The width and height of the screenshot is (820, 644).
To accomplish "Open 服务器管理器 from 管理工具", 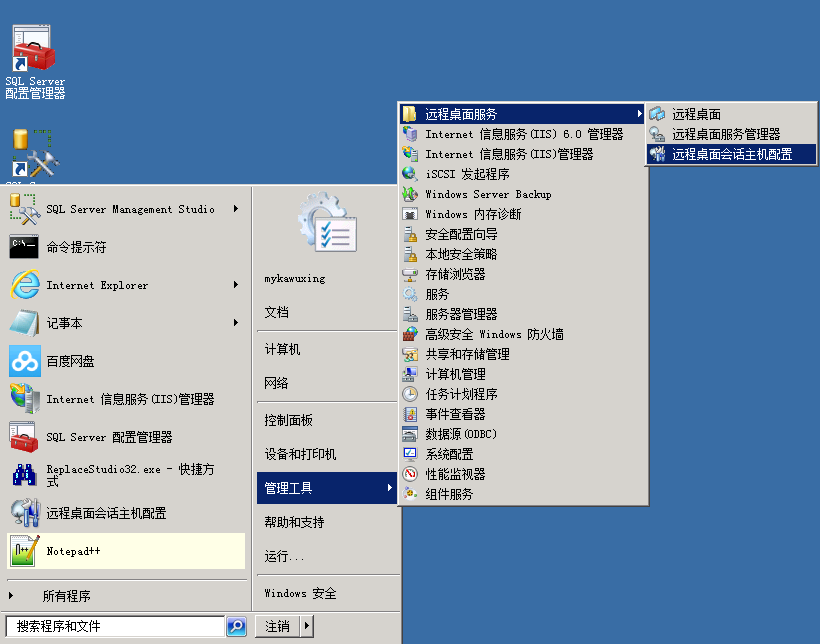I will (523, 314).
